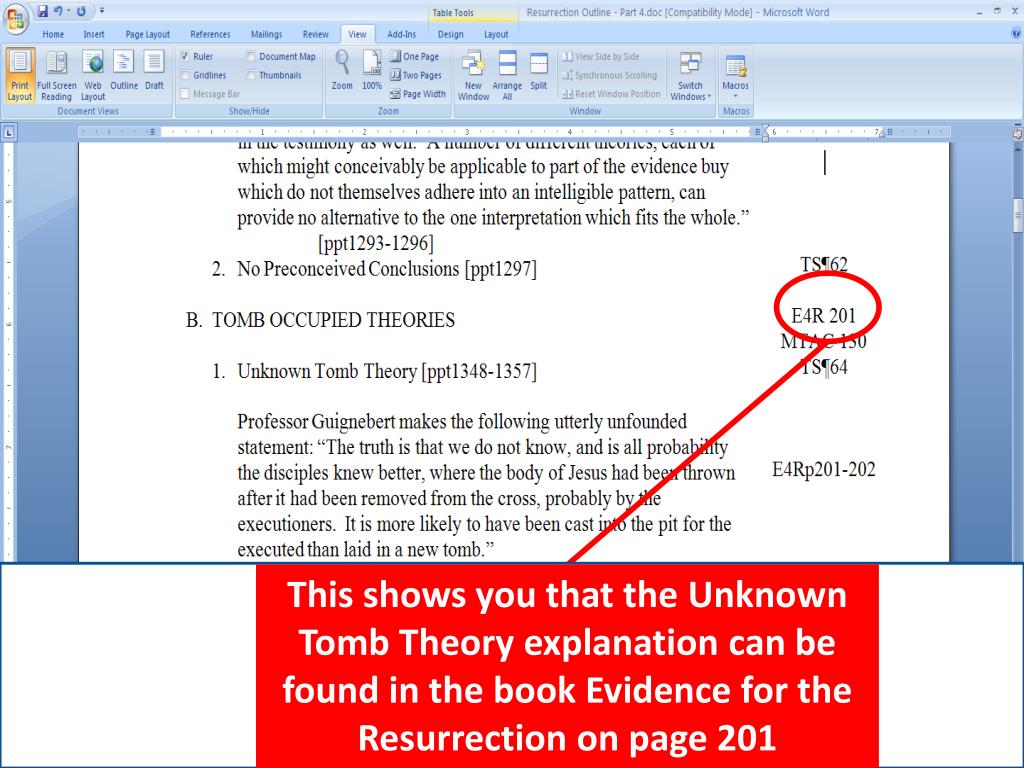This screenshot has height=768, width=1024.
Task: Click Arrange All windows
Action: (x=507, y=76)
